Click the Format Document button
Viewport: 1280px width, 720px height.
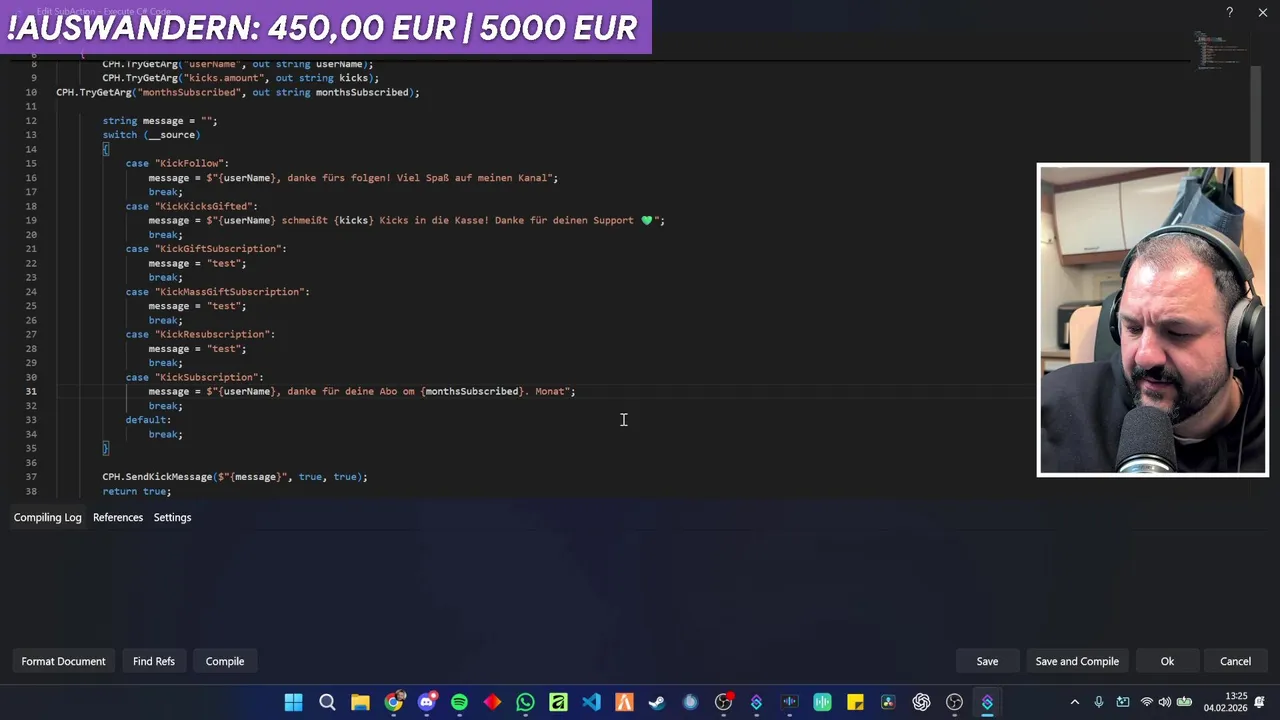point(63,661)
